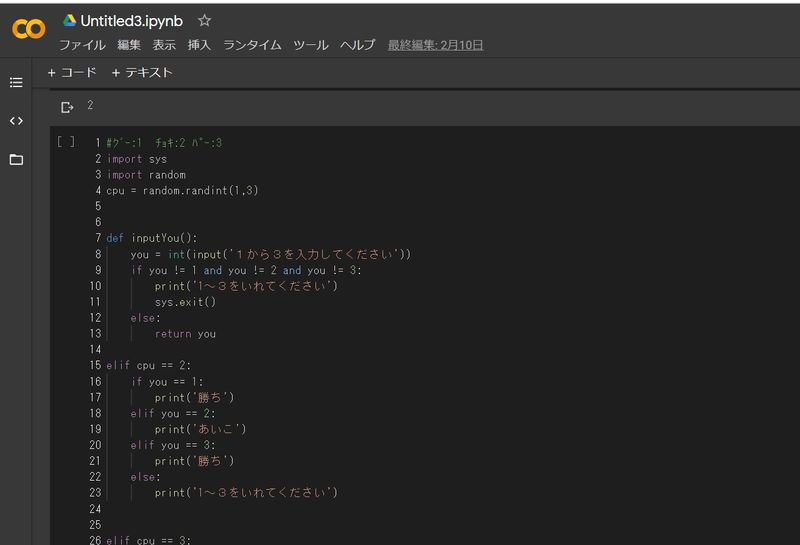
Task: Open the 表示 menu
Action: (x=164, y=45)
